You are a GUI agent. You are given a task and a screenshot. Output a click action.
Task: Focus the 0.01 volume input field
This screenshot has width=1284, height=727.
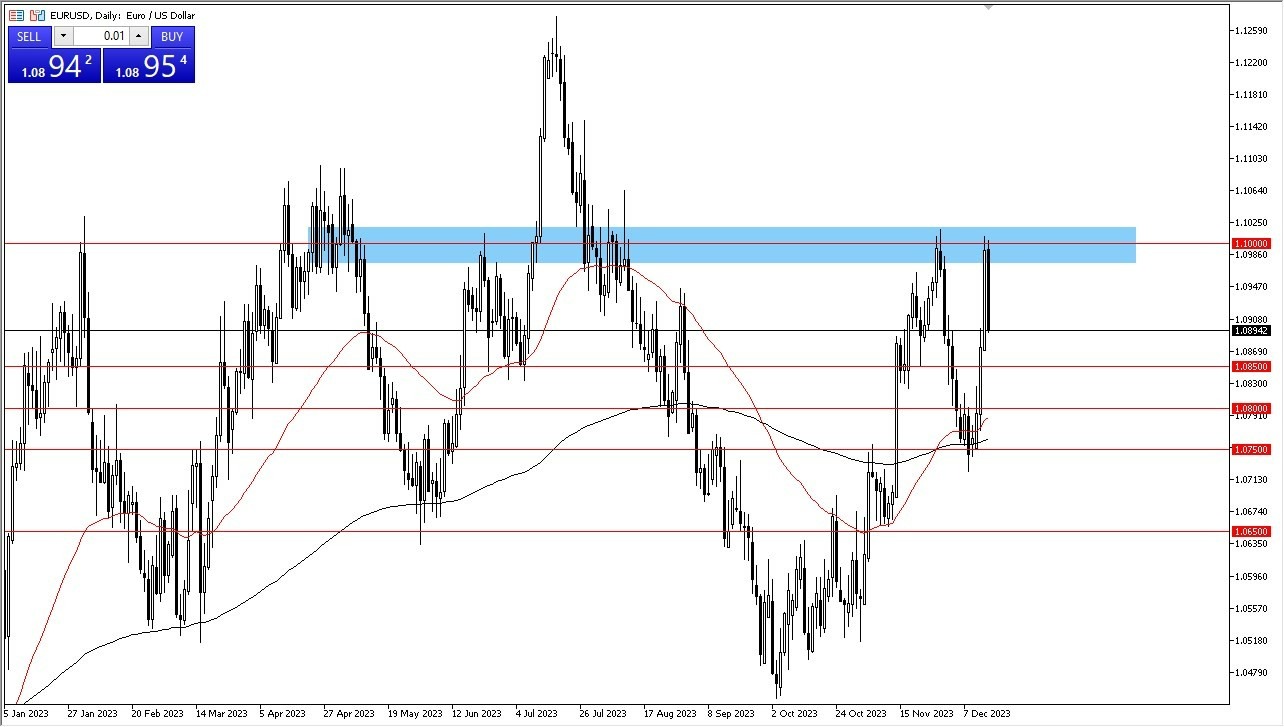click(101, 36)
